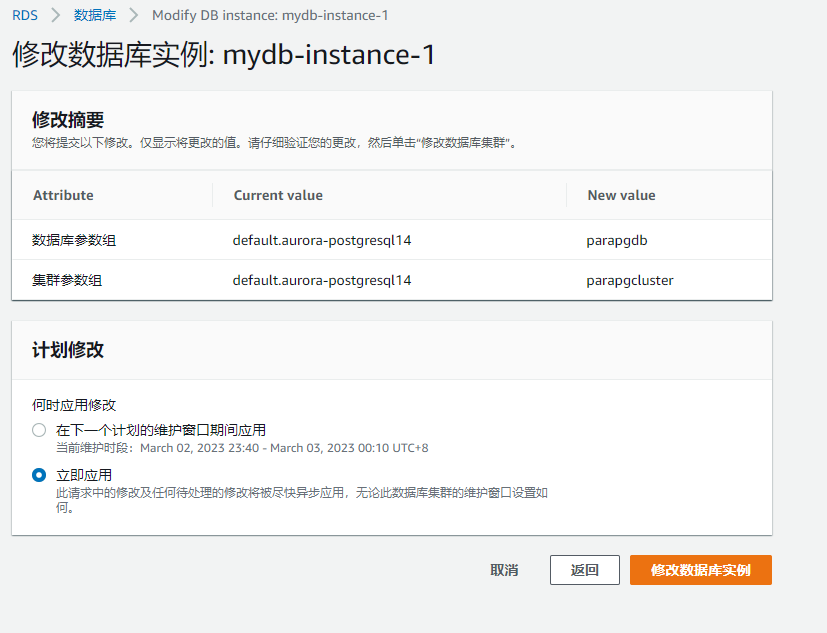Viewport: 827px width, 633px height.
Task: Click breadcrumb text Modify DB instance: mydb-instance-1
Action: tap(270, 15)
